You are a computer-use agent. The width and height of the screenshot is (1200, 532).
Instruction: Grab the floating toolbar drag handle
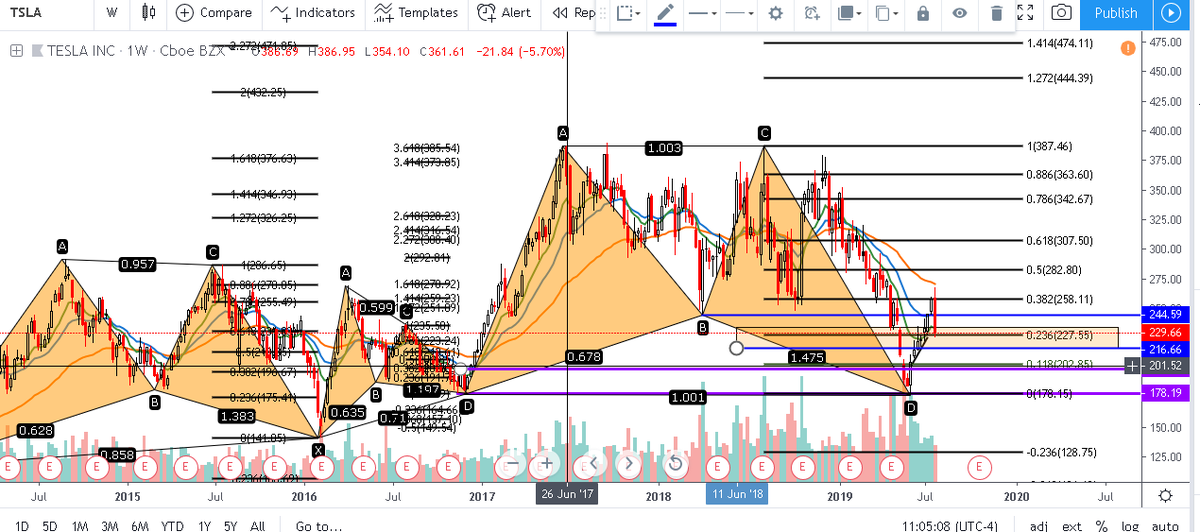(x=604, y=14)
